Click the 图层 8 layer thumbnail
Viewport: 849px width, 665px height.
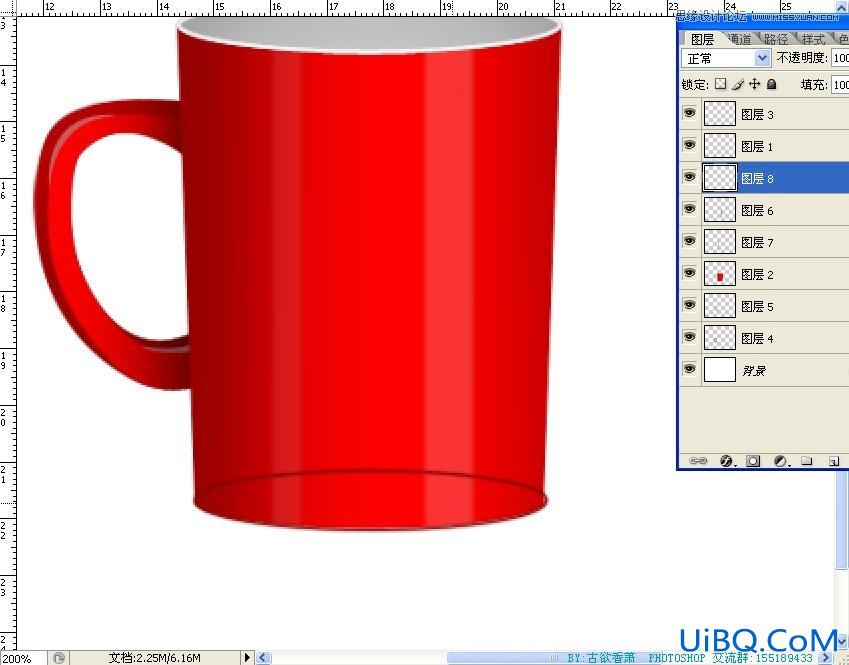tap(720, 178)
